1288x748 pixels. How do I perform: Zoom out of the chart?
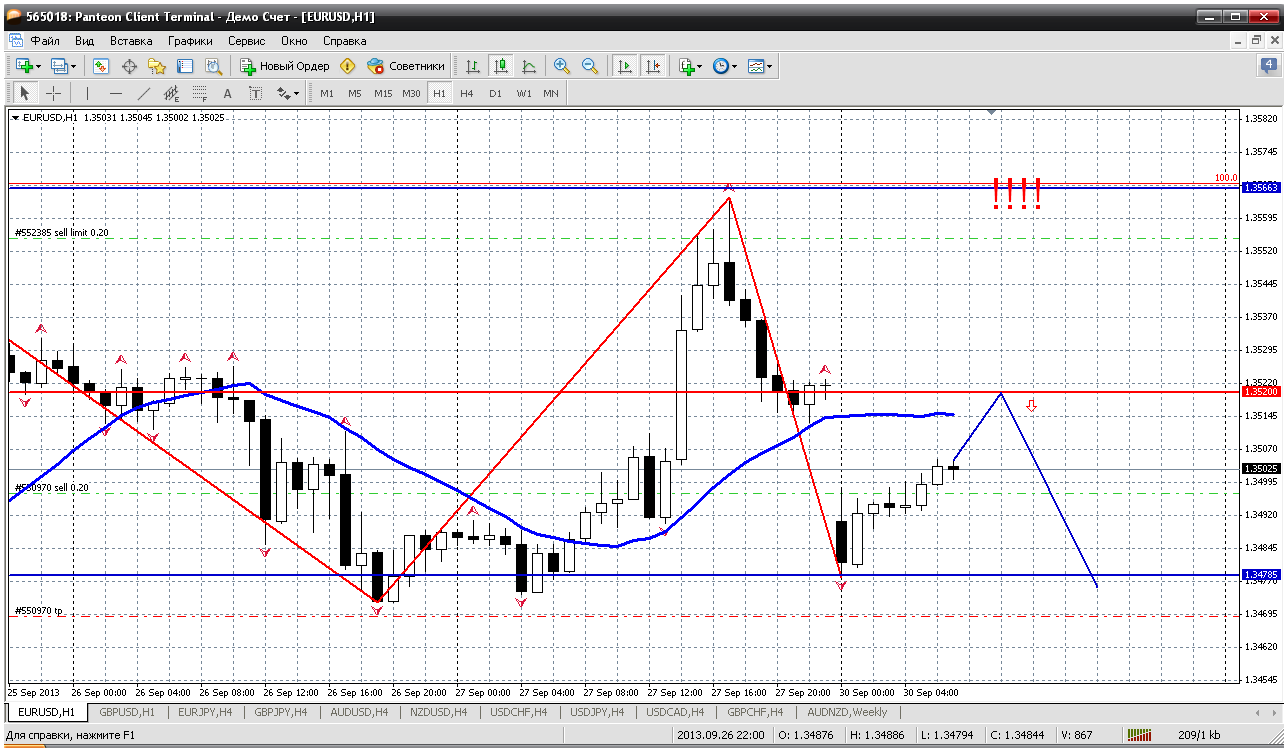(590, 66)
